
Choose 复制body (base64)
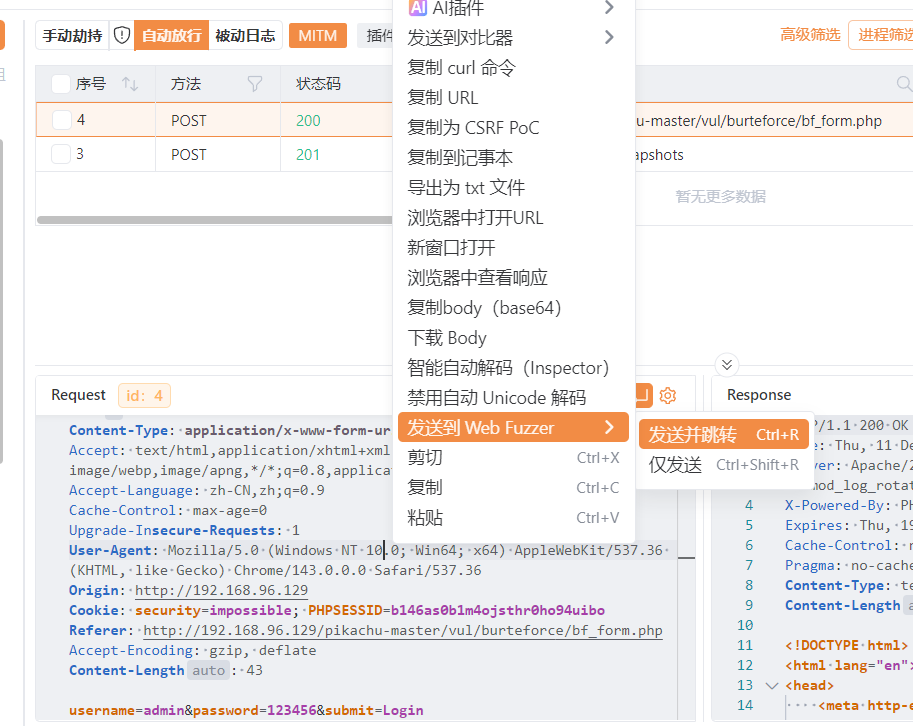(x=512, y=307)
